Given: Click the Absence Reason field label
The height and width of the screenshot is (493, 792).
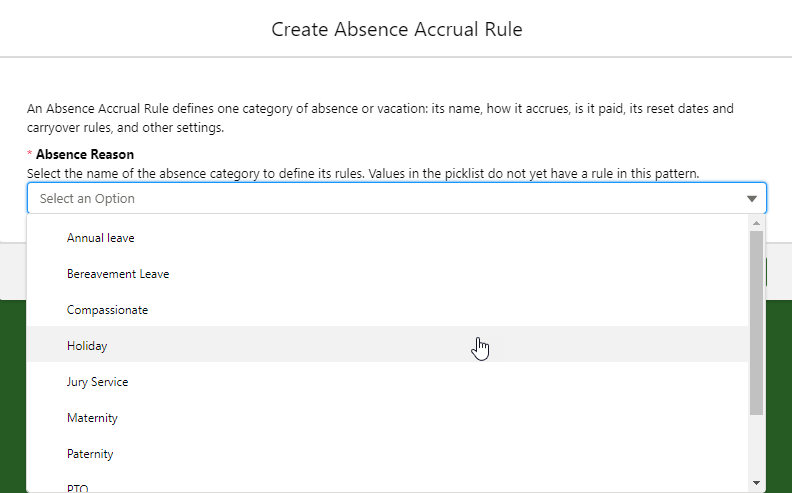Looking at the screenshot, I should pyautogui.click(x=85, y=155).
